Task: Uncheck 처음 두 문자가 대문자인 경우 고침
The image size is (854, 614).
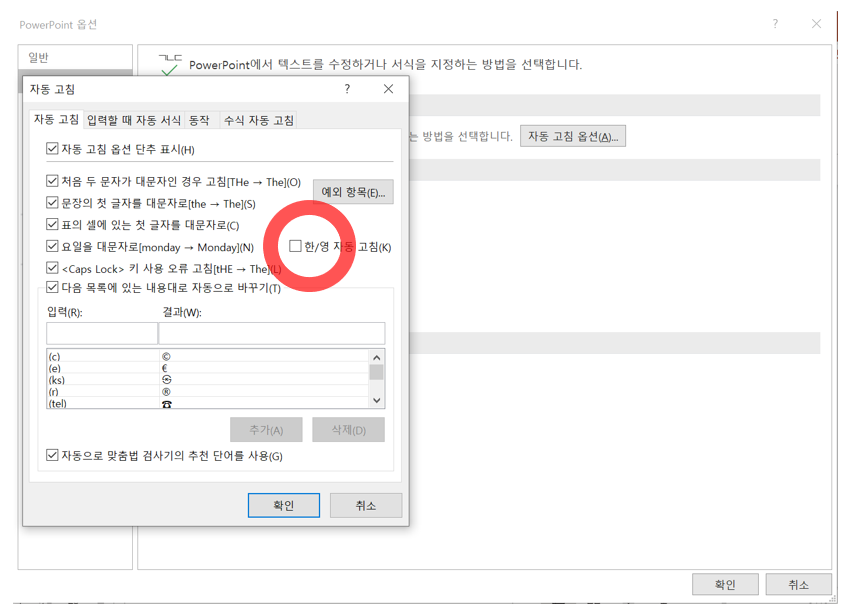Action: [52, 181]
